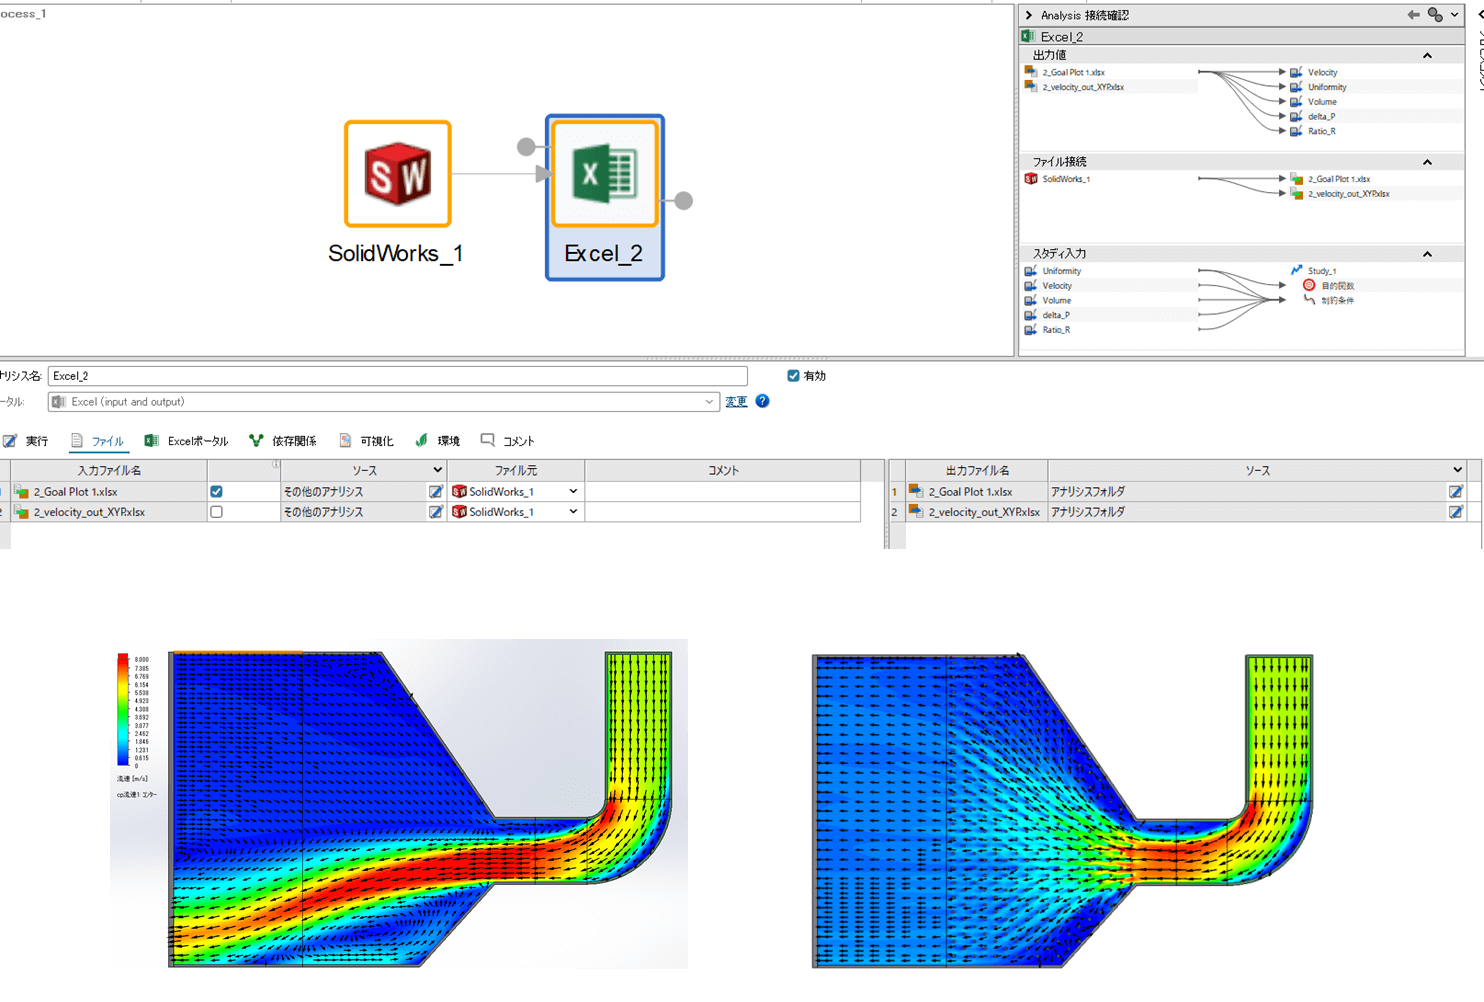Edit source for input 2_velocity_out_XYP.xlsx
The height and width of the screenshot is (1002, 1484).
pos(435,512)
